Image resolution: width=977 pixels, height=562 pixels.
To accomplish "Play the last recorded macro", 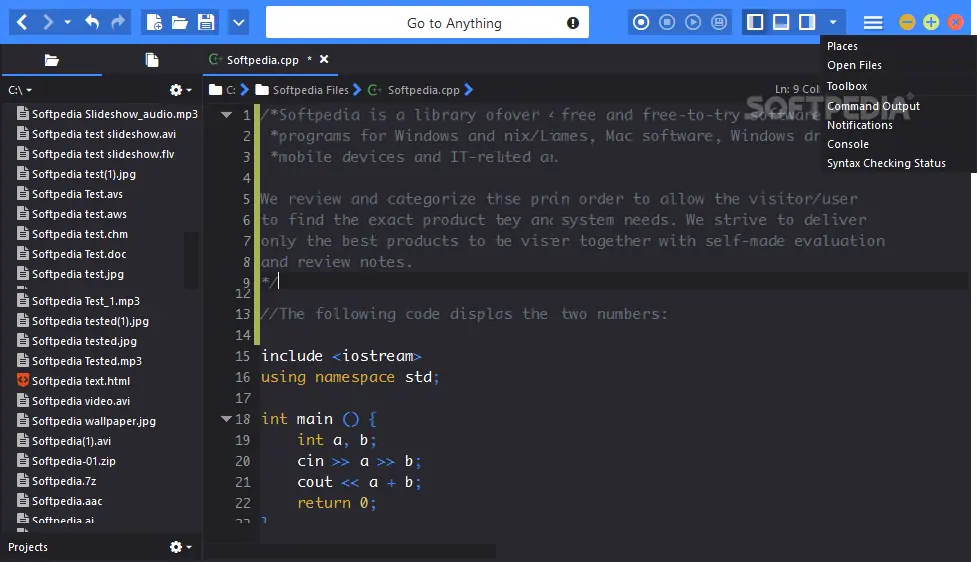I will (693, 22).
